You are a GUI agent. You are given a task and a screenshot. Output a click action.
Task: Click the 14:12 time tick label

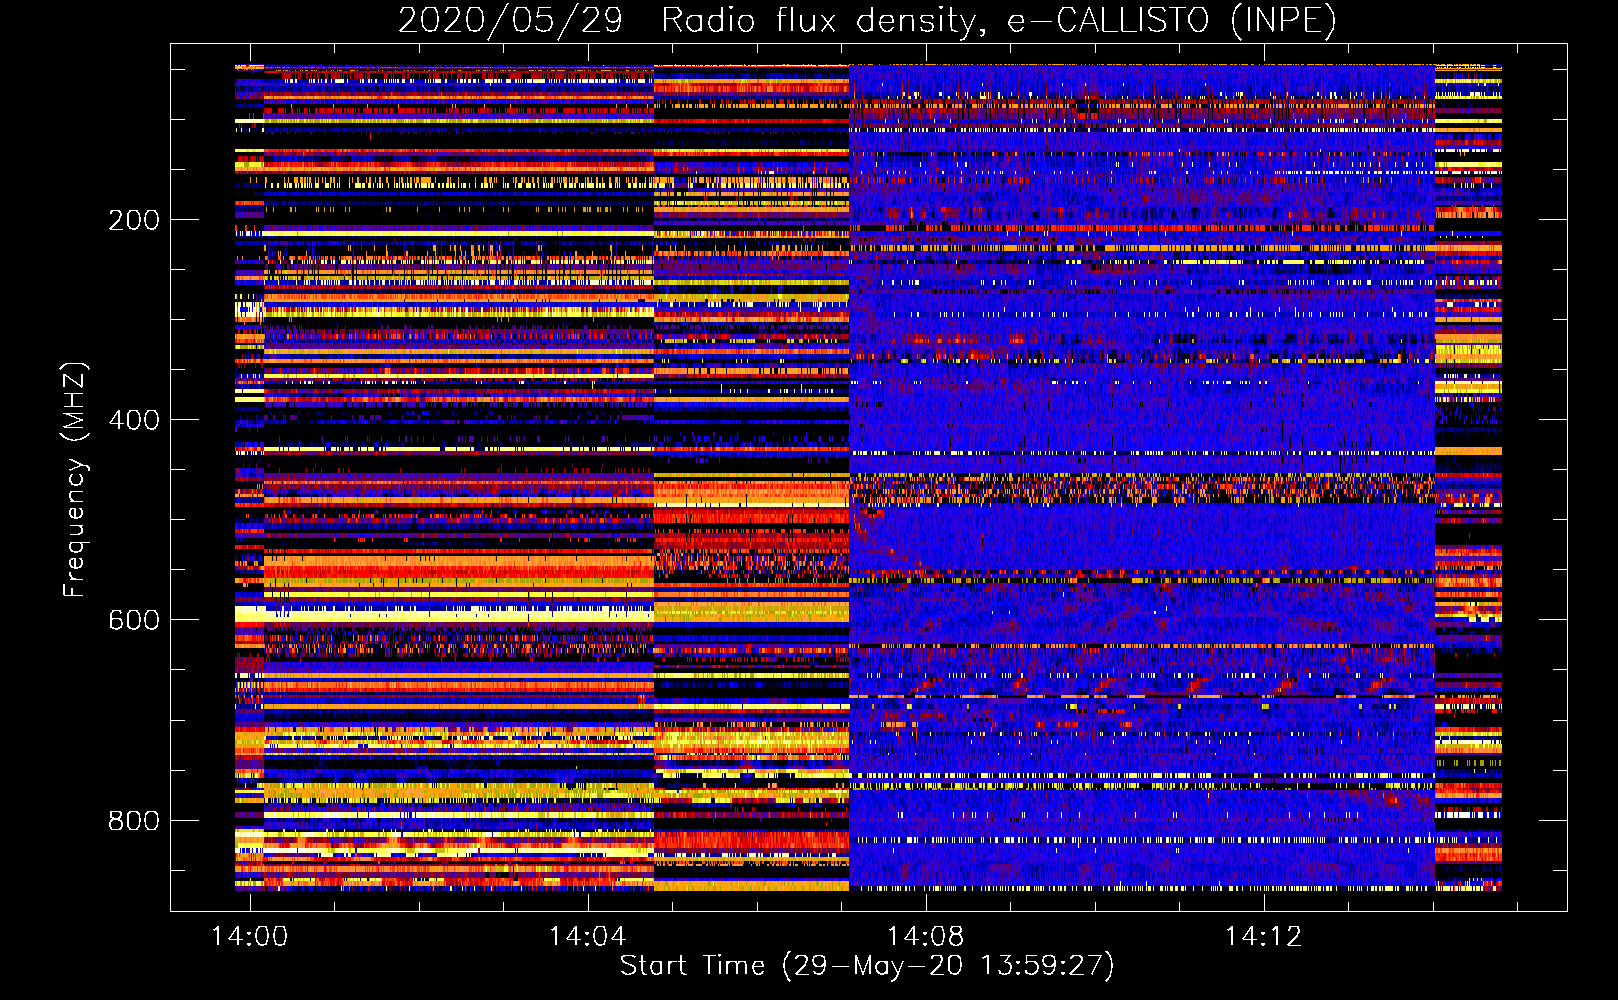point(1264,936)
